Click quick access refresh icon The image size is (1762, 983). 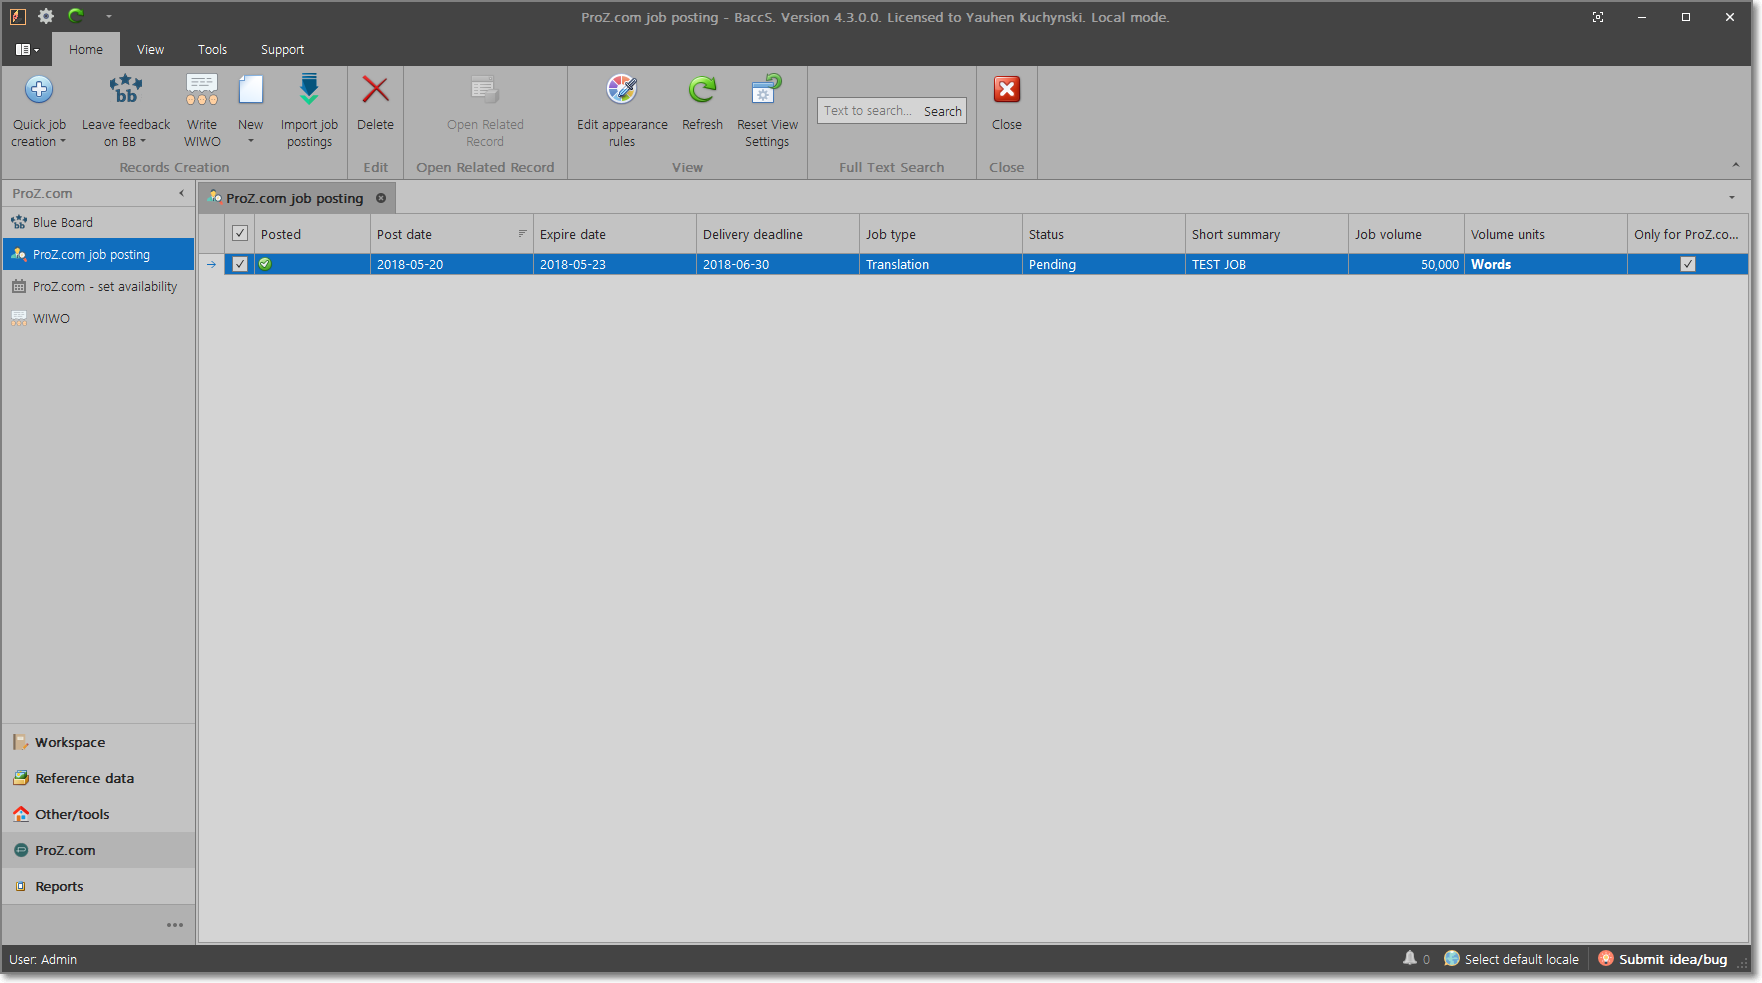pyautogui.click(x=76, y=16)
